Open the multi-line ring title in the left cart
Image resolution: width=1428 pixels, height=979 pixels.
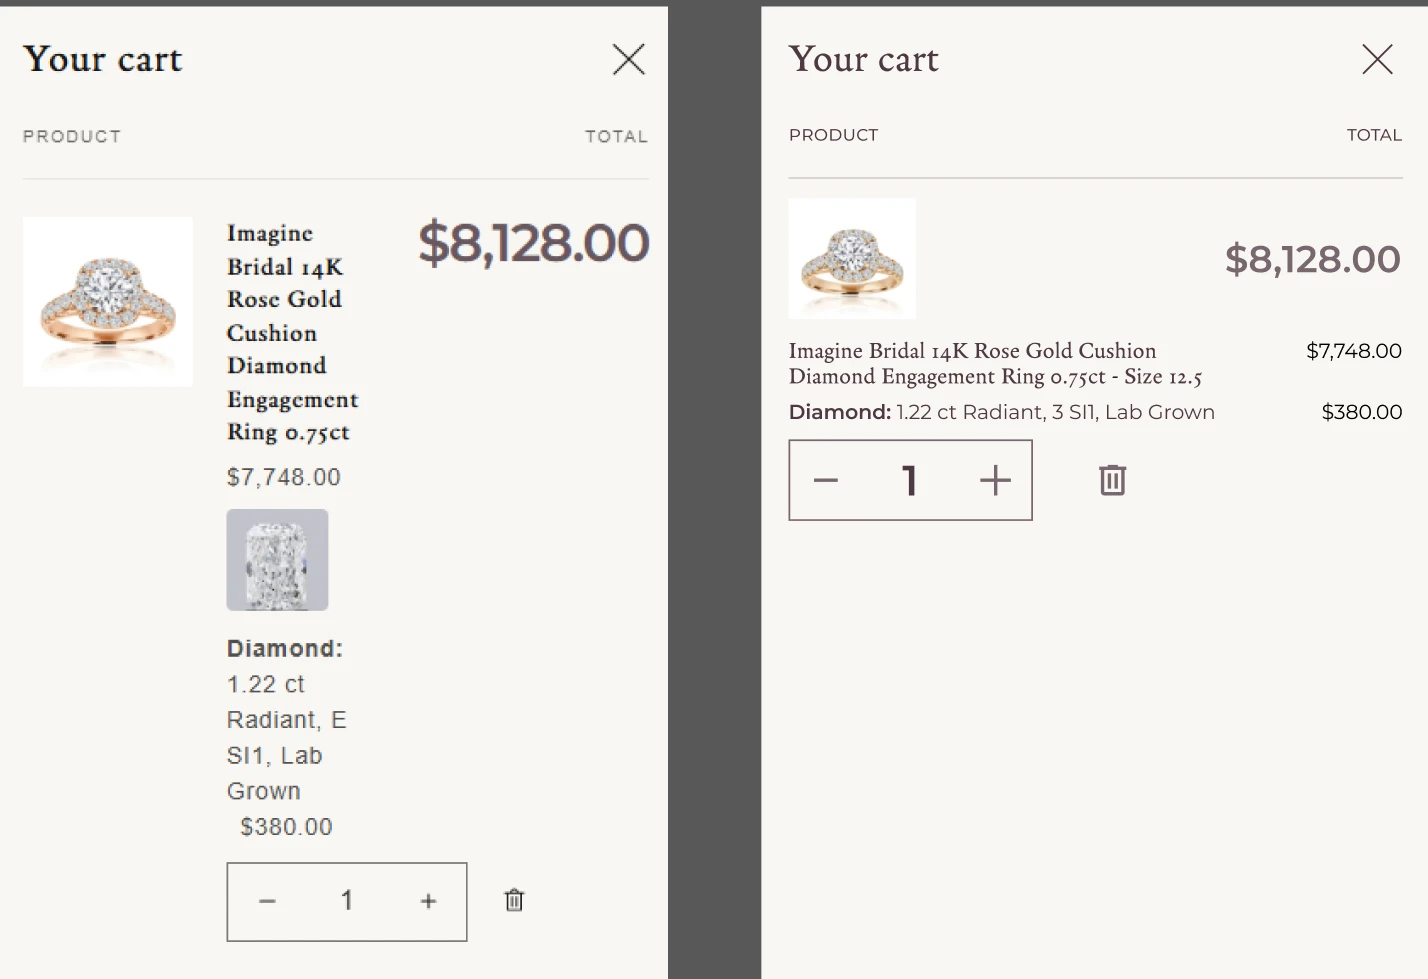coord(289,333)
